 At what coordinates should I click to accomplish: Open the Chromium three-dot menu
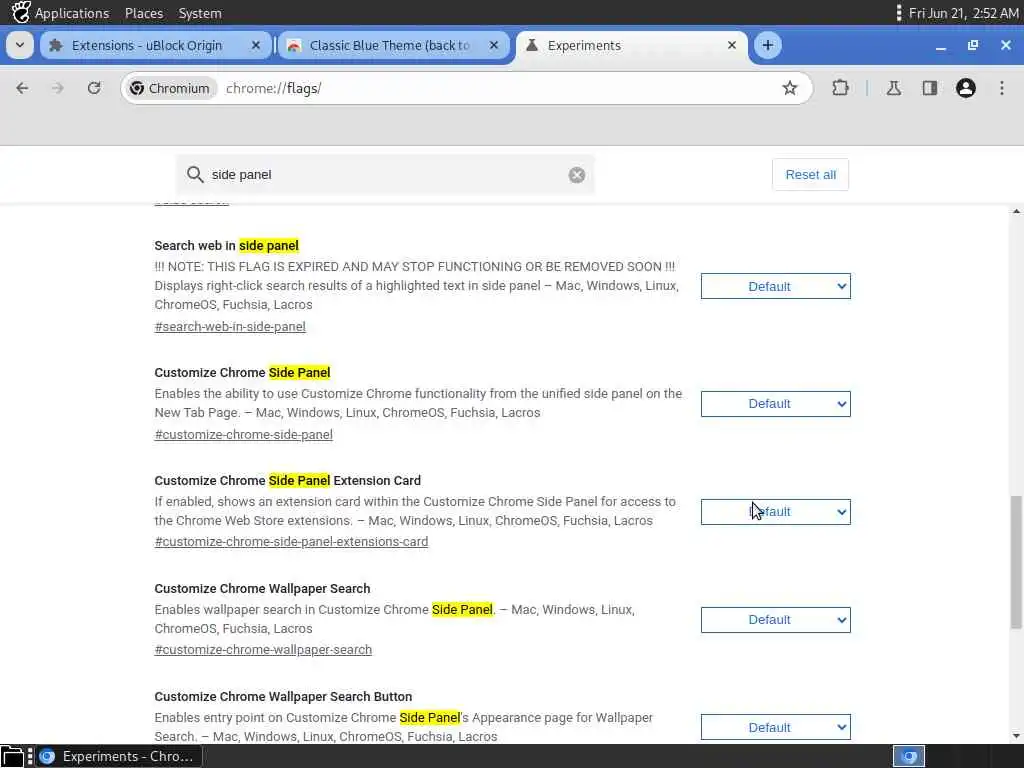(x=1002, y=88)
